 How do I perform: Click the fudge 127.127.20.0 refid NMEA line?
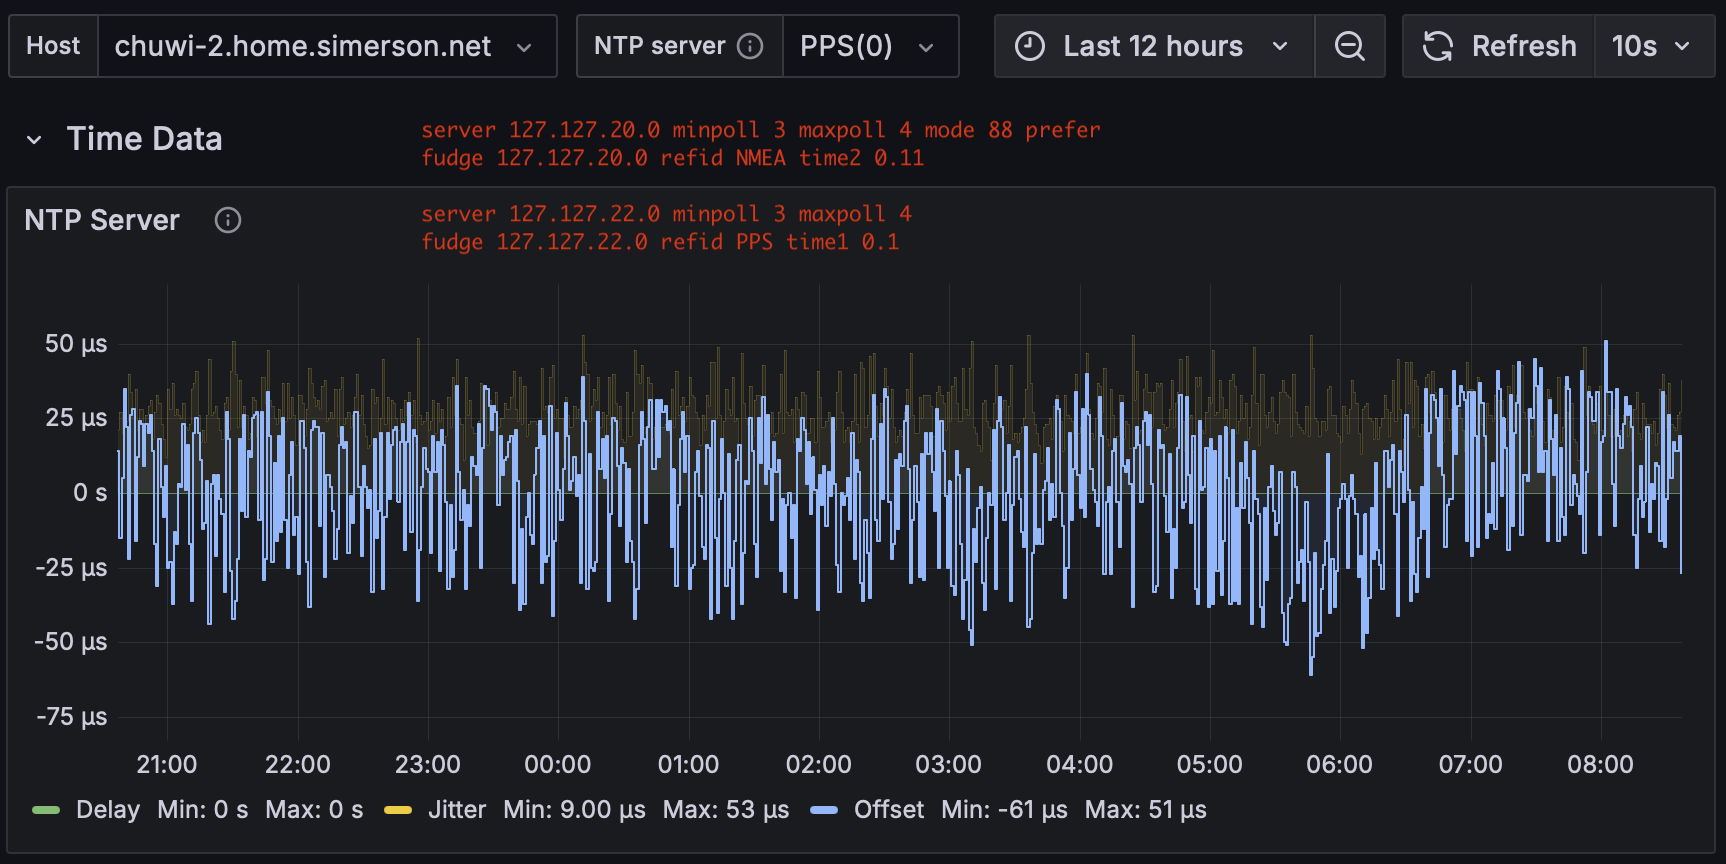tap(673, 158)
